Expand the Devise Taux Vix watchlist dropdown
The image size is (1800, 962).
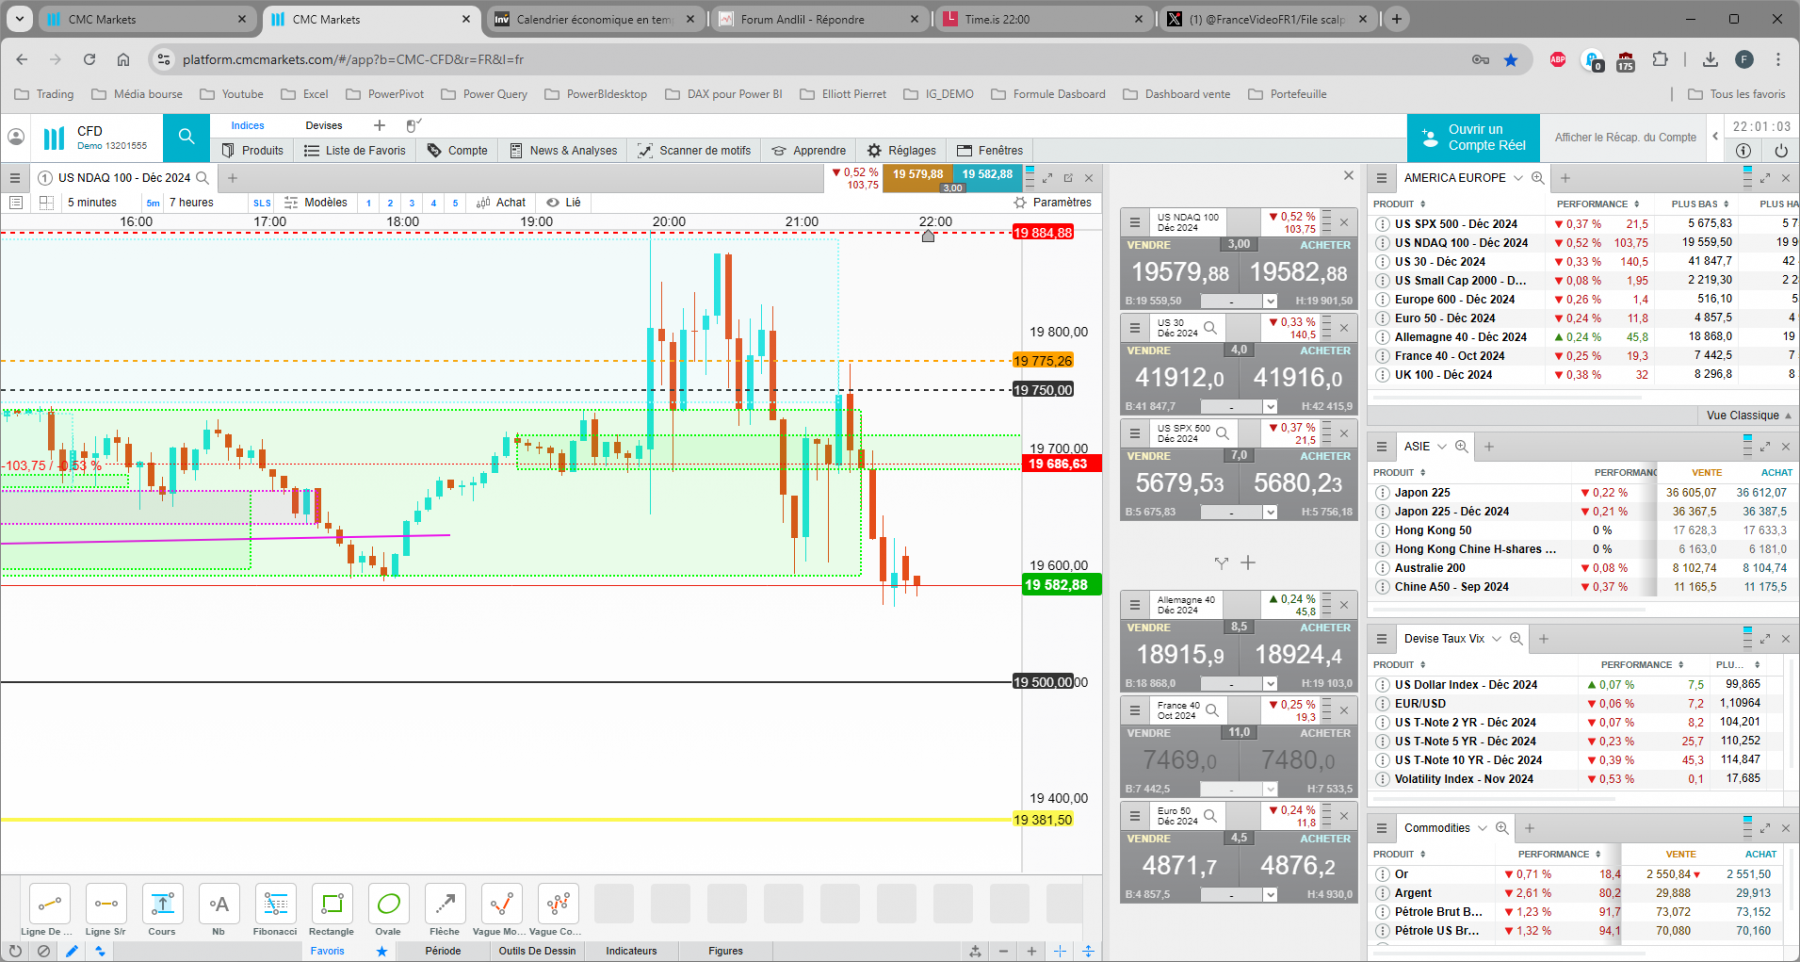[x=1497, y=639]
